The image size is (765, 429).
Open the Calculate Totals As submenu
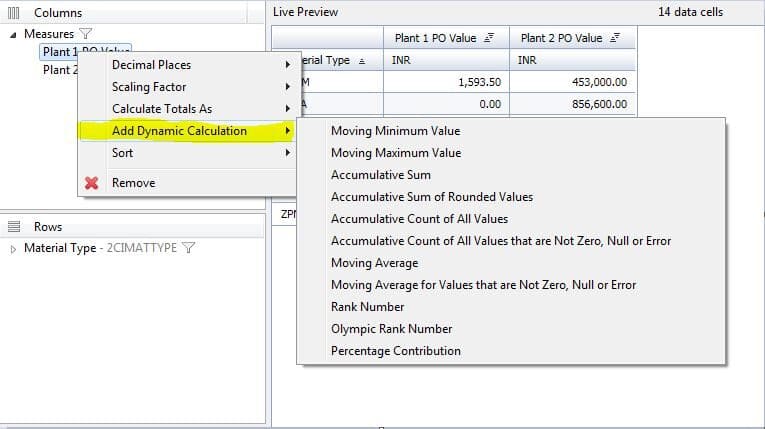161,109
